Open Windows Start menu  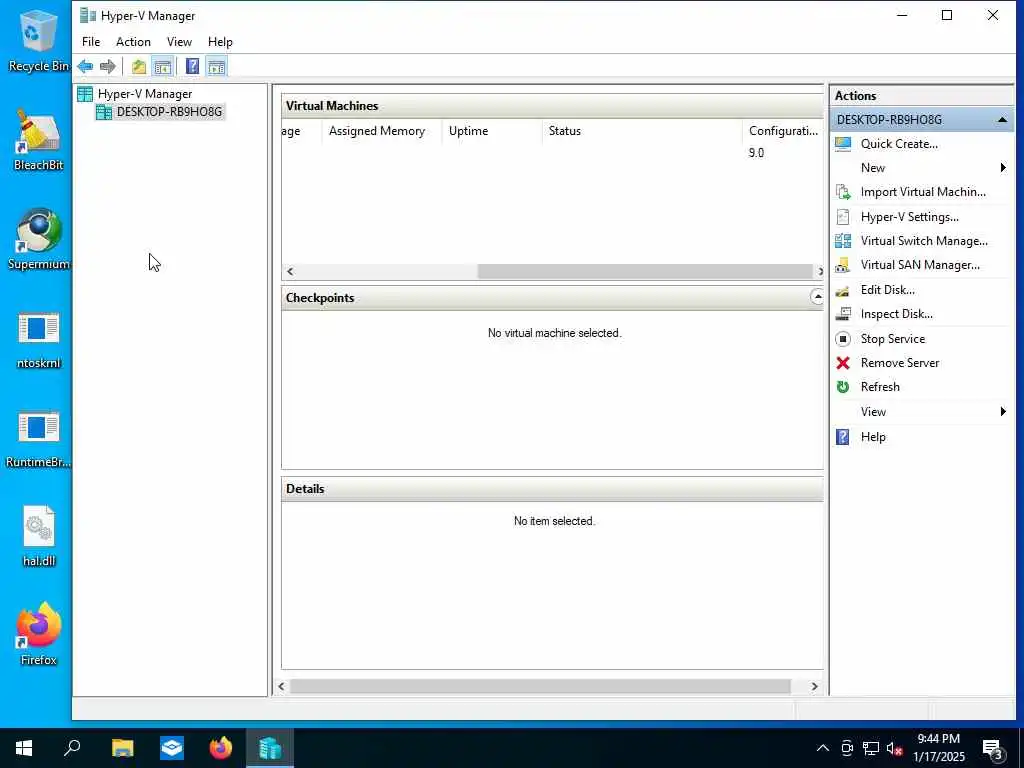pyautogui.click(x=24, y=748)
